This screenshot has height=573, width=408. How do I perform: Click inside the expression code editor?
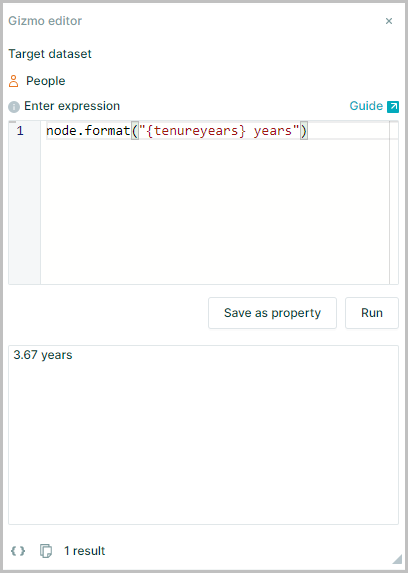click(215, 203)
